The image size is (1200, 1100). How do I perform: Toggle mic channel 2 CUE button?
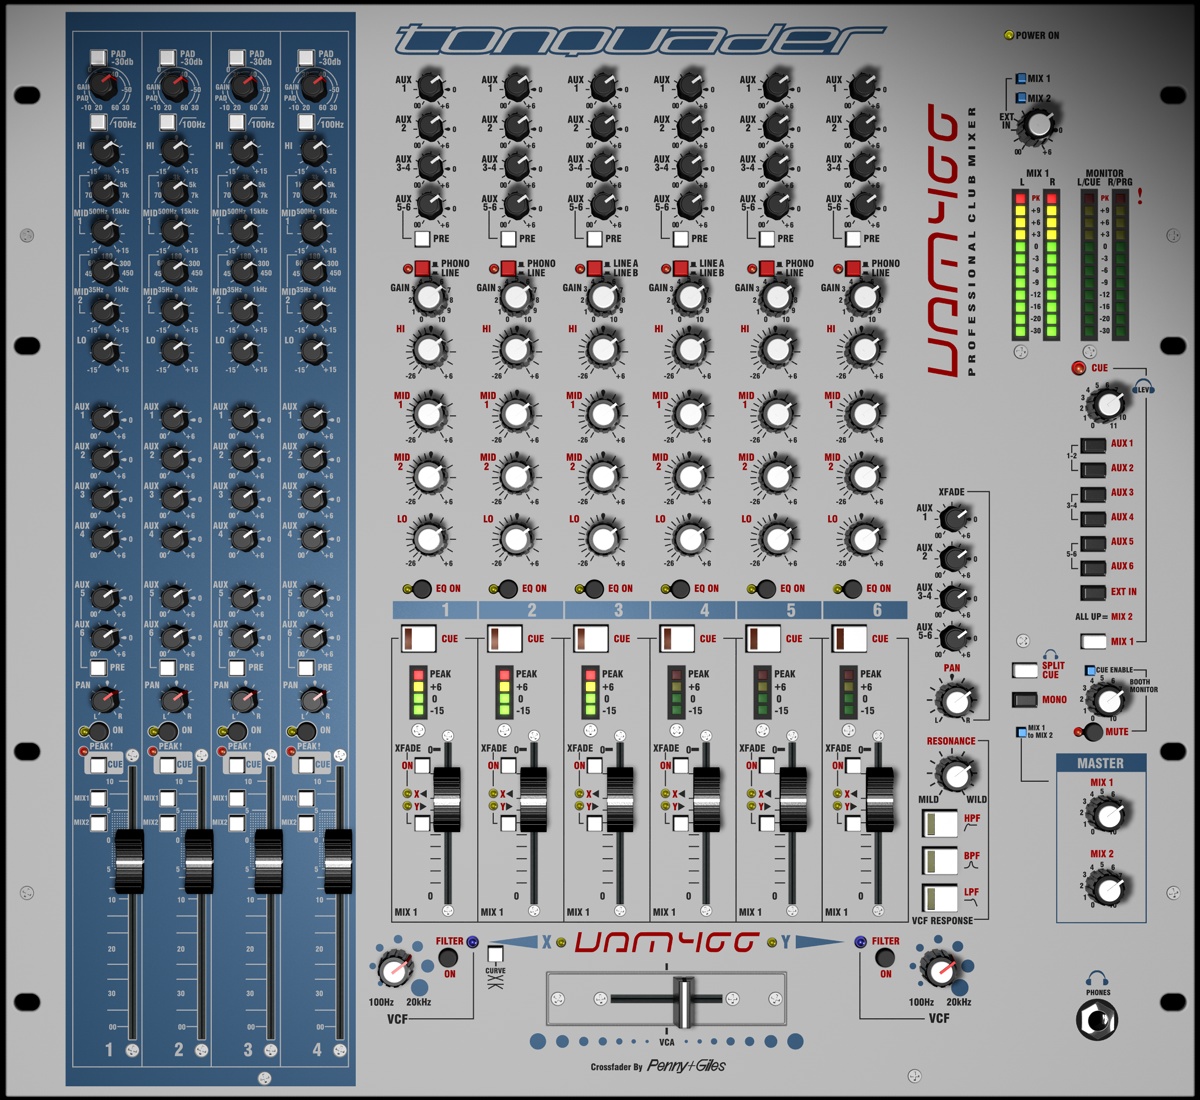click(167, 765)
